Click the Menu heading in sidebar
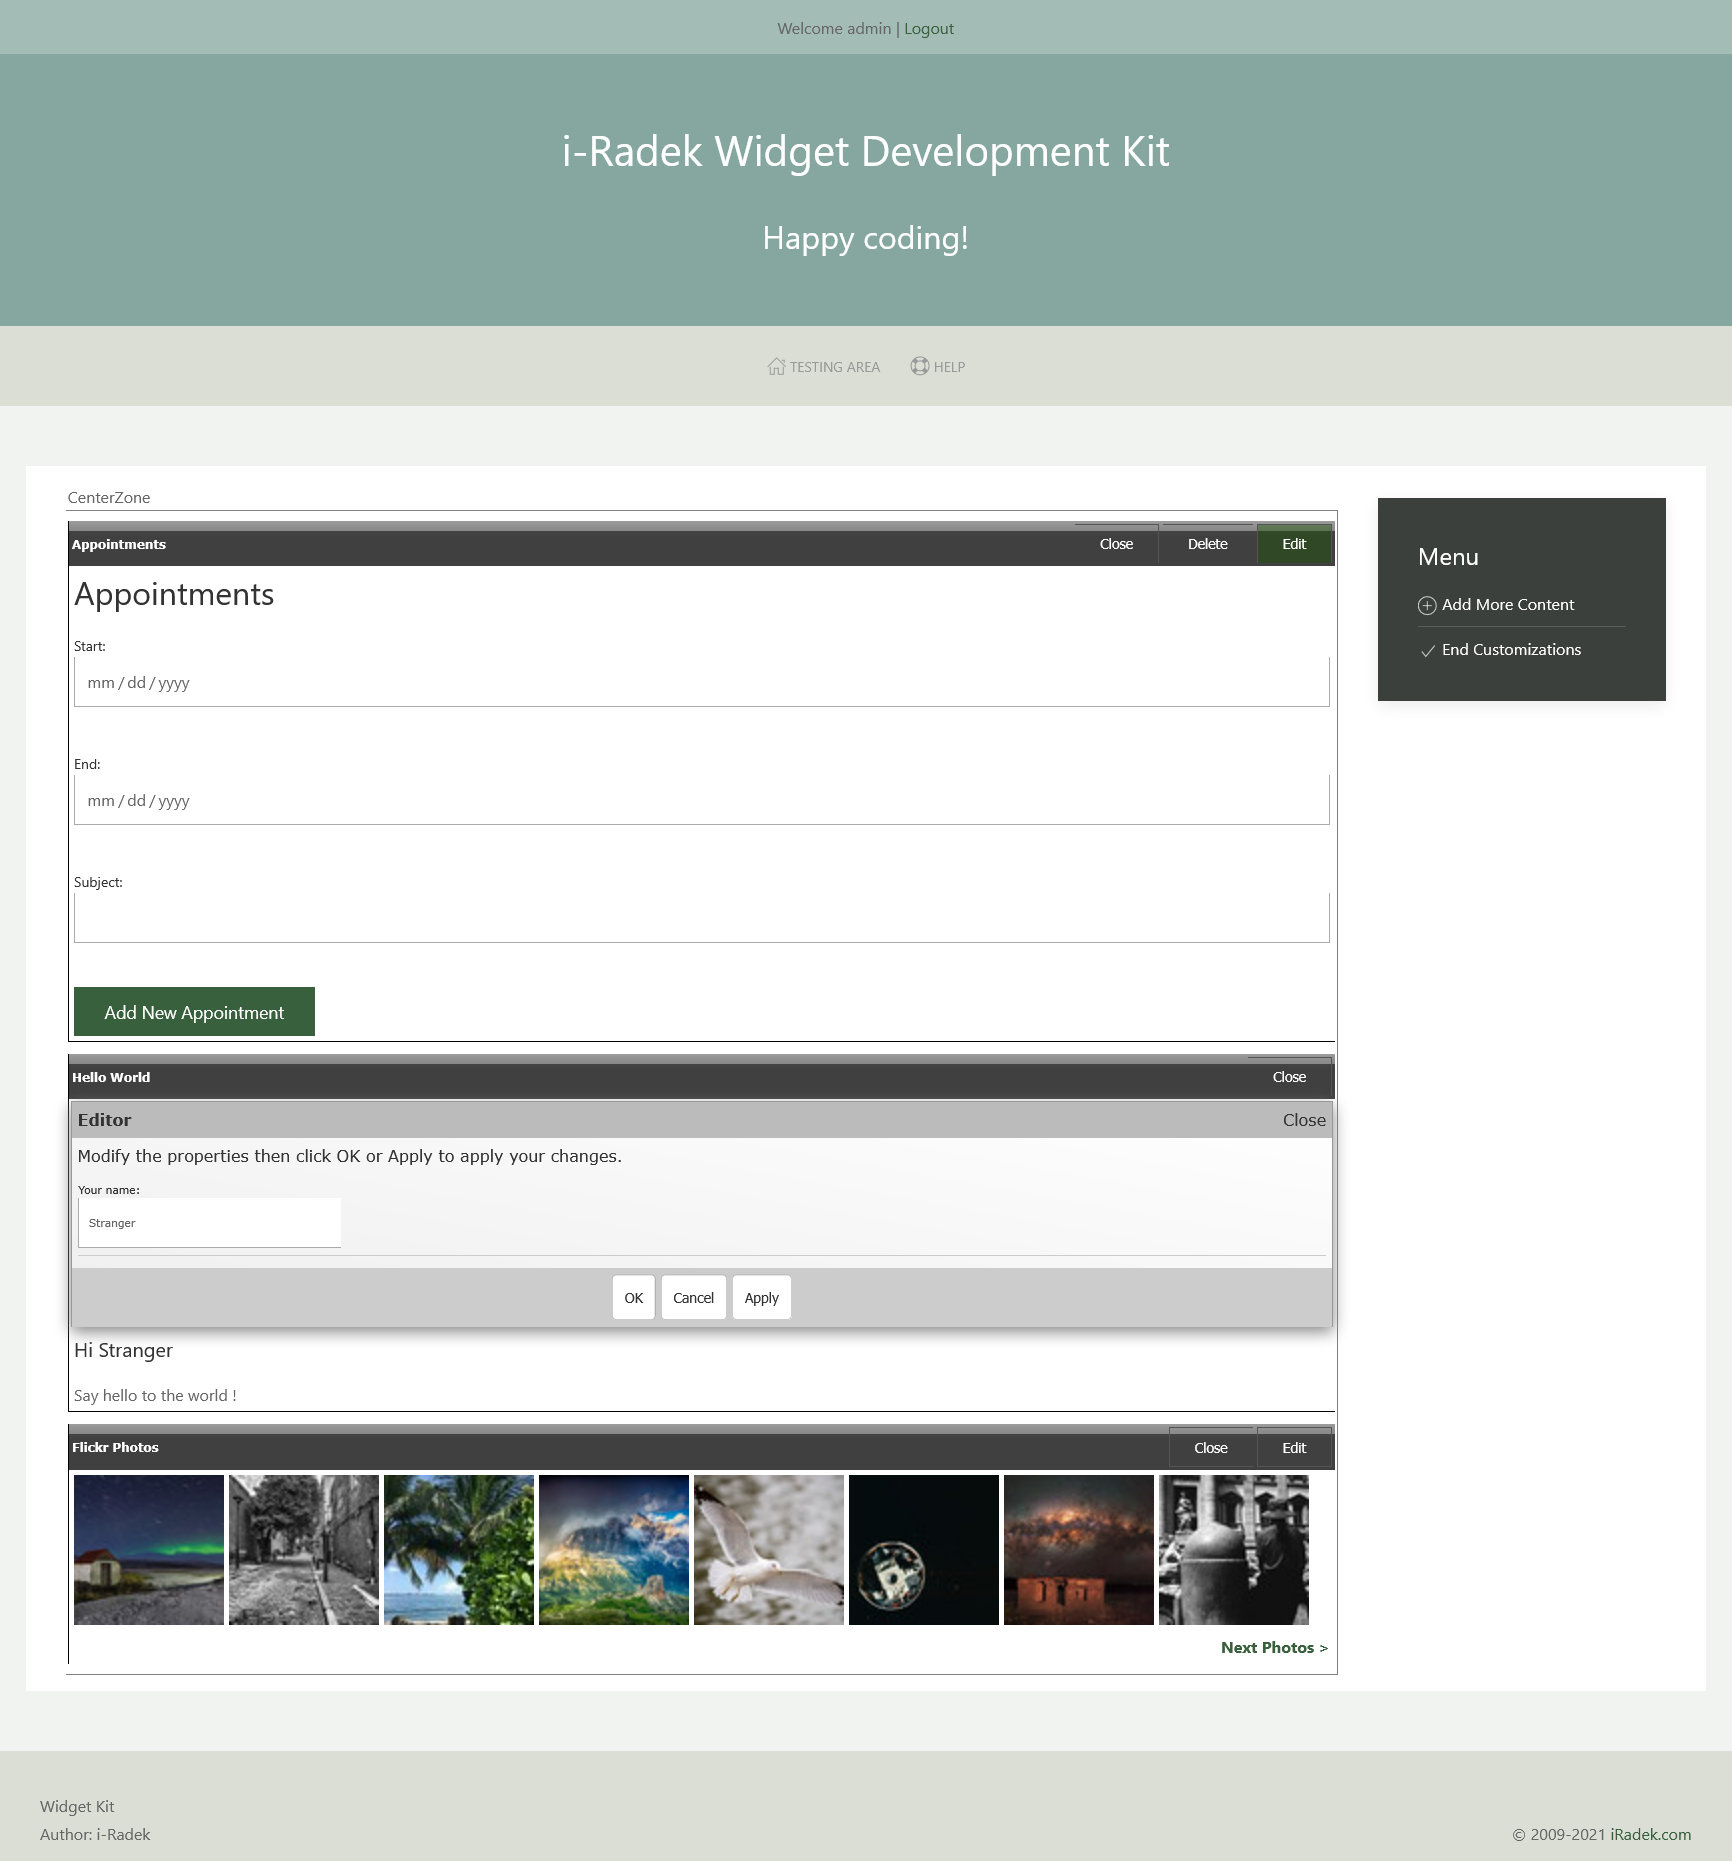 [1448, 557]
